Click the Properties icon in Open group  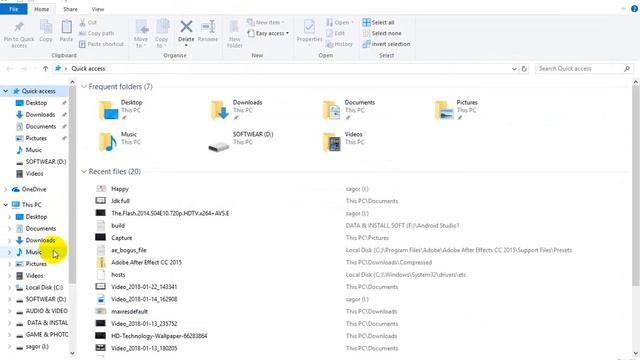pos(309,27)
